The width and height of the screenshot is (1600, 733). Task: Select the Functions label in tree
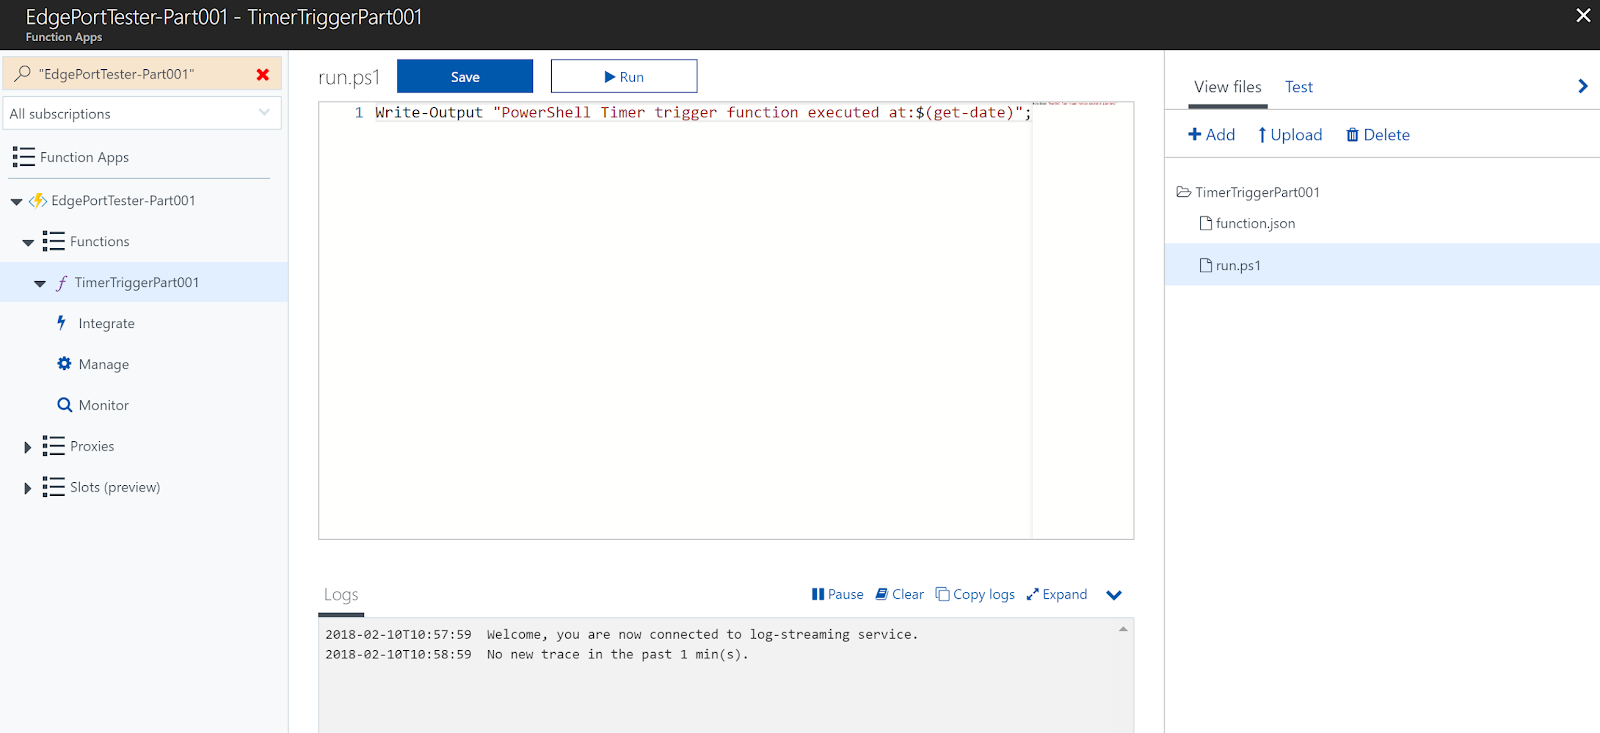100,242
